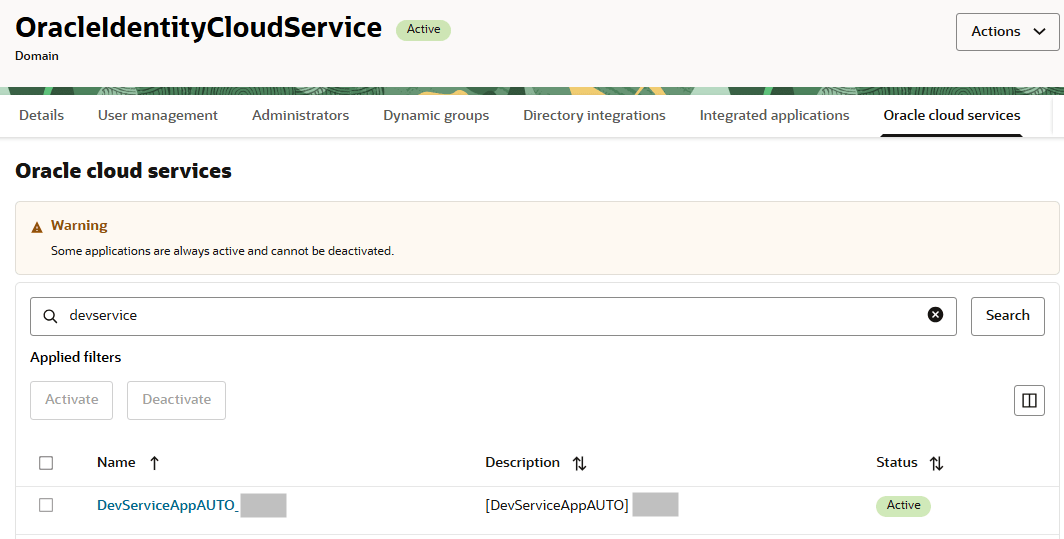1064x539 pixels.
Task: Sort the Description column
Action: 579,463
